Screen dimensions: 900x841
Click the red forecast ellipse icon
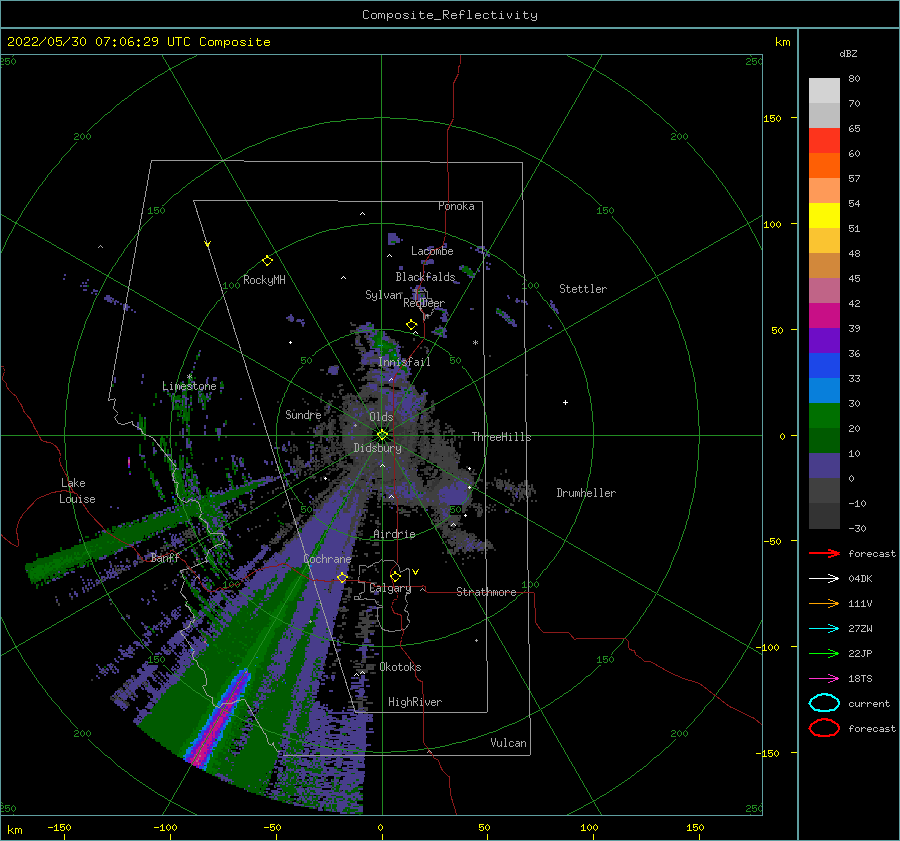coord(824,728)
